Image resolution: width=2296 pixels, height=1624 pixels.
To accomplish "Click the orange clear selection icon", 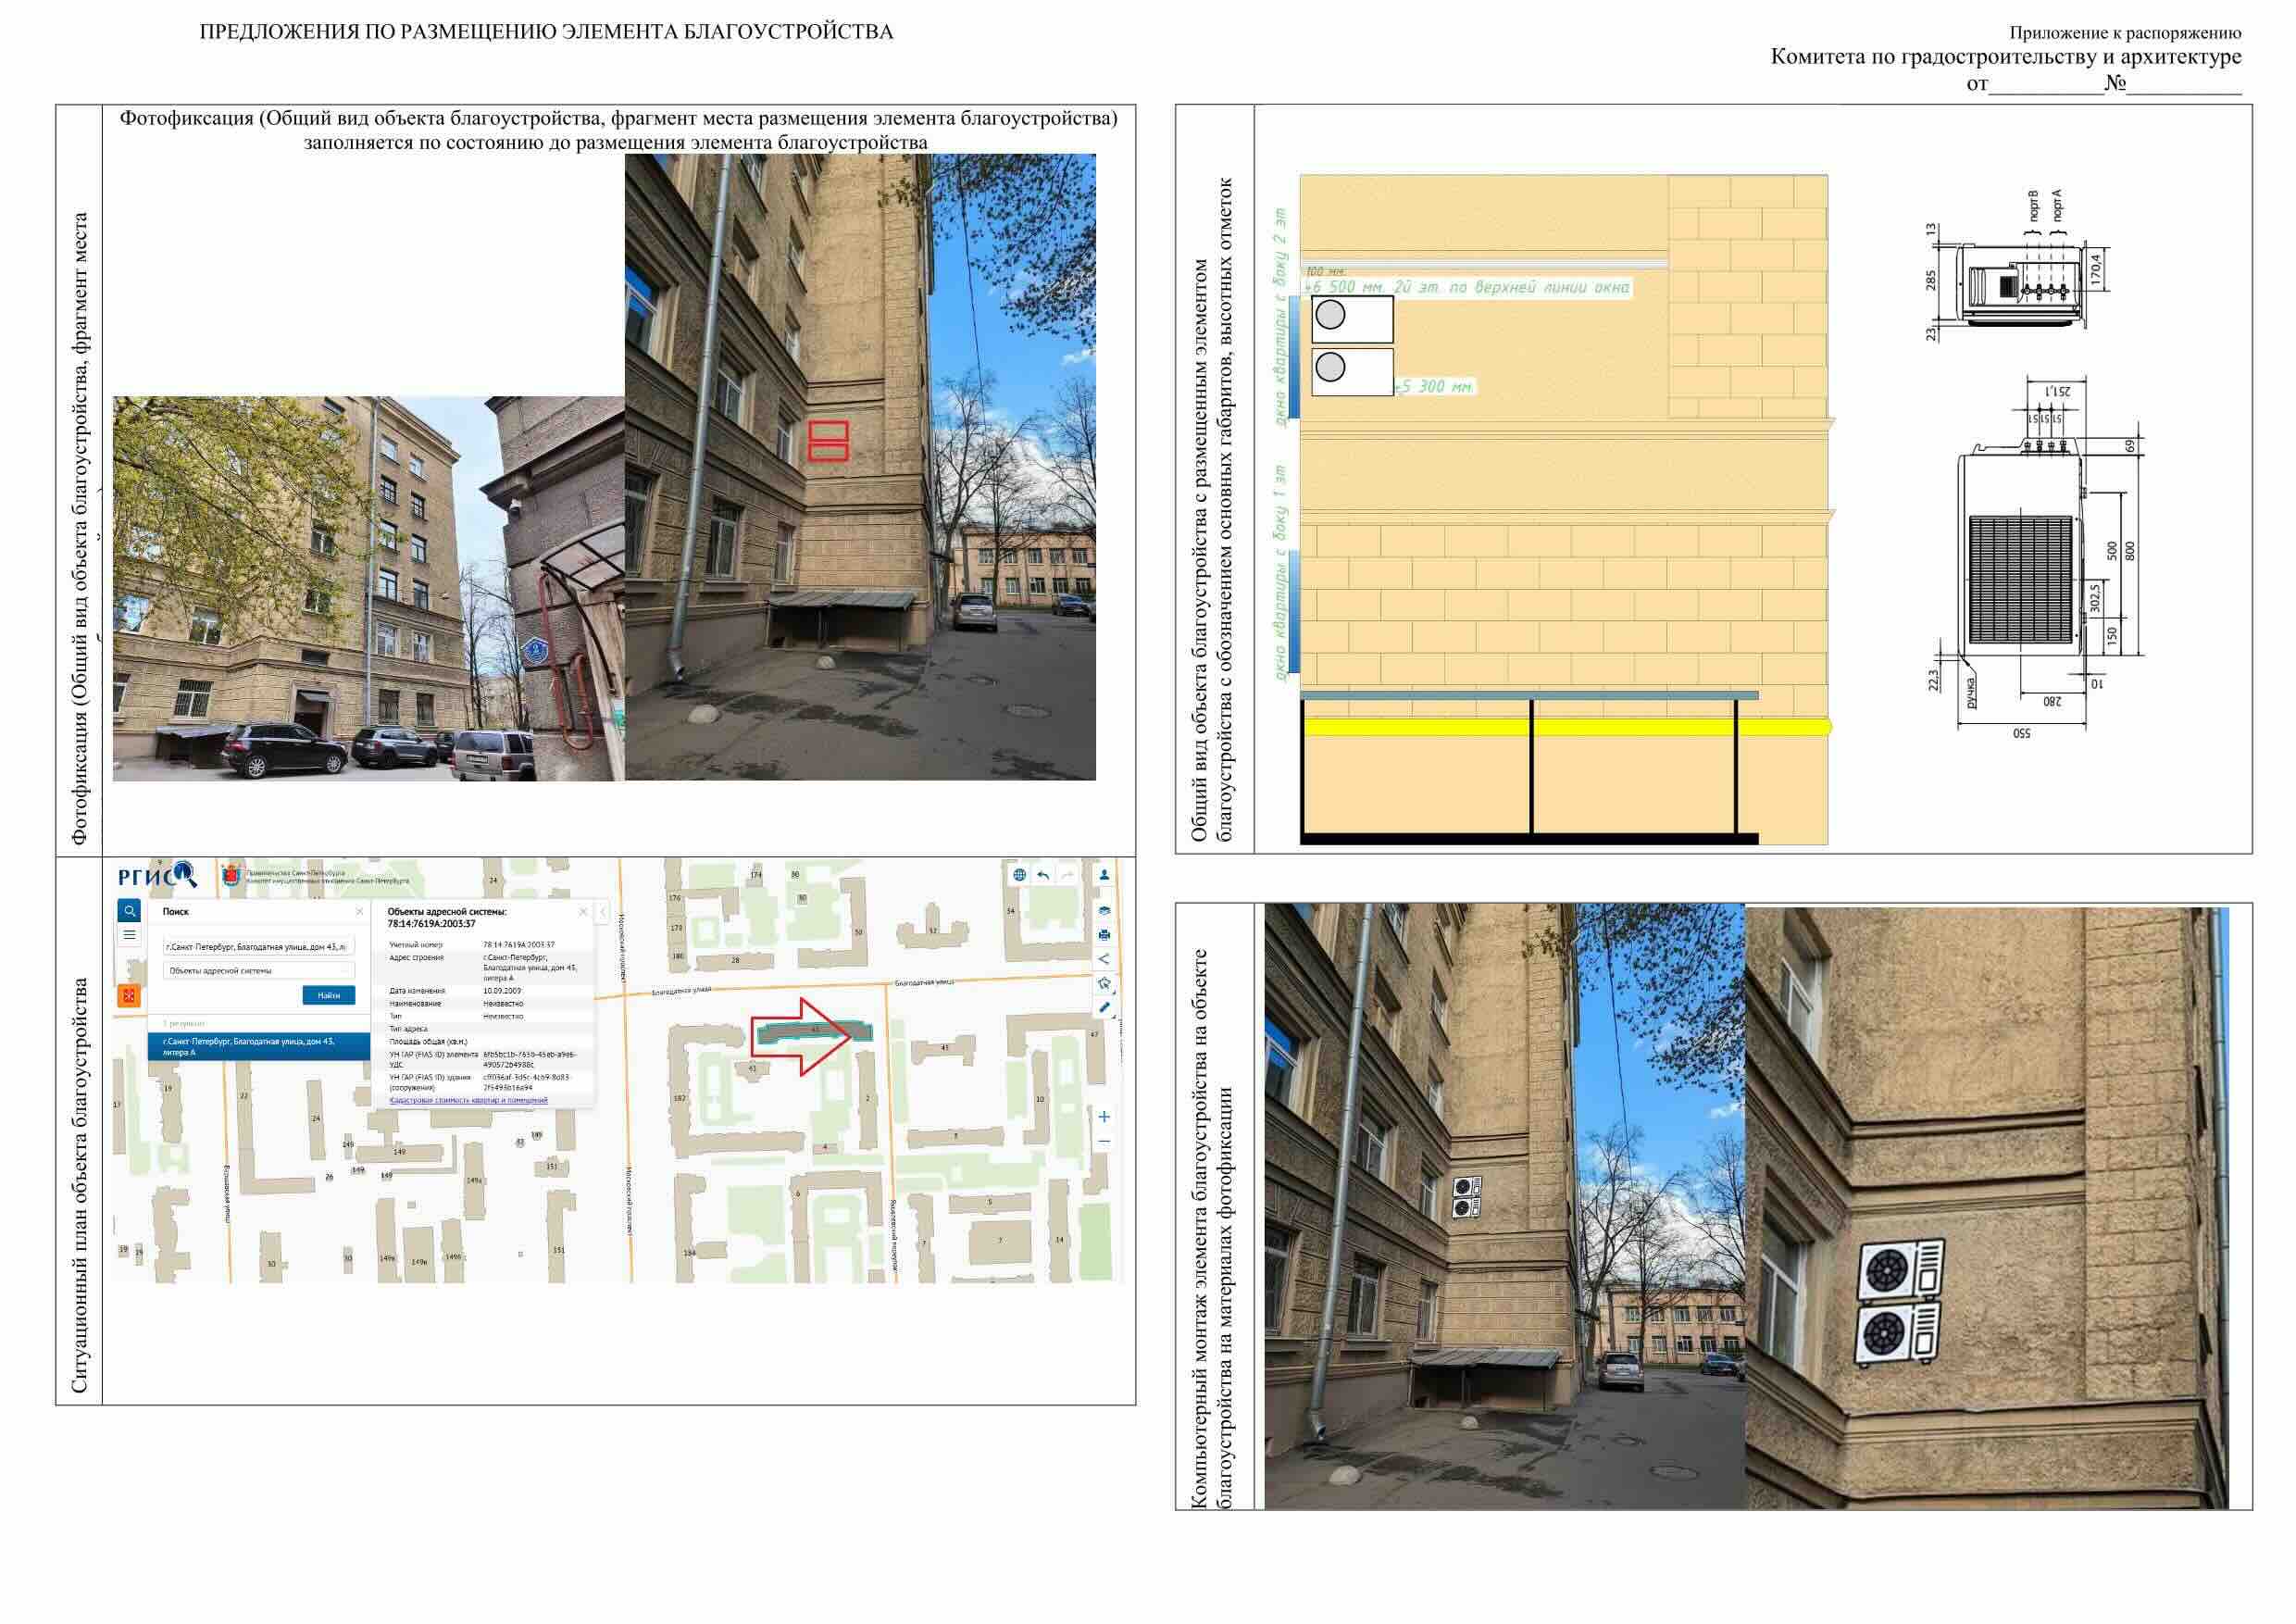I will tap(129, 995).
